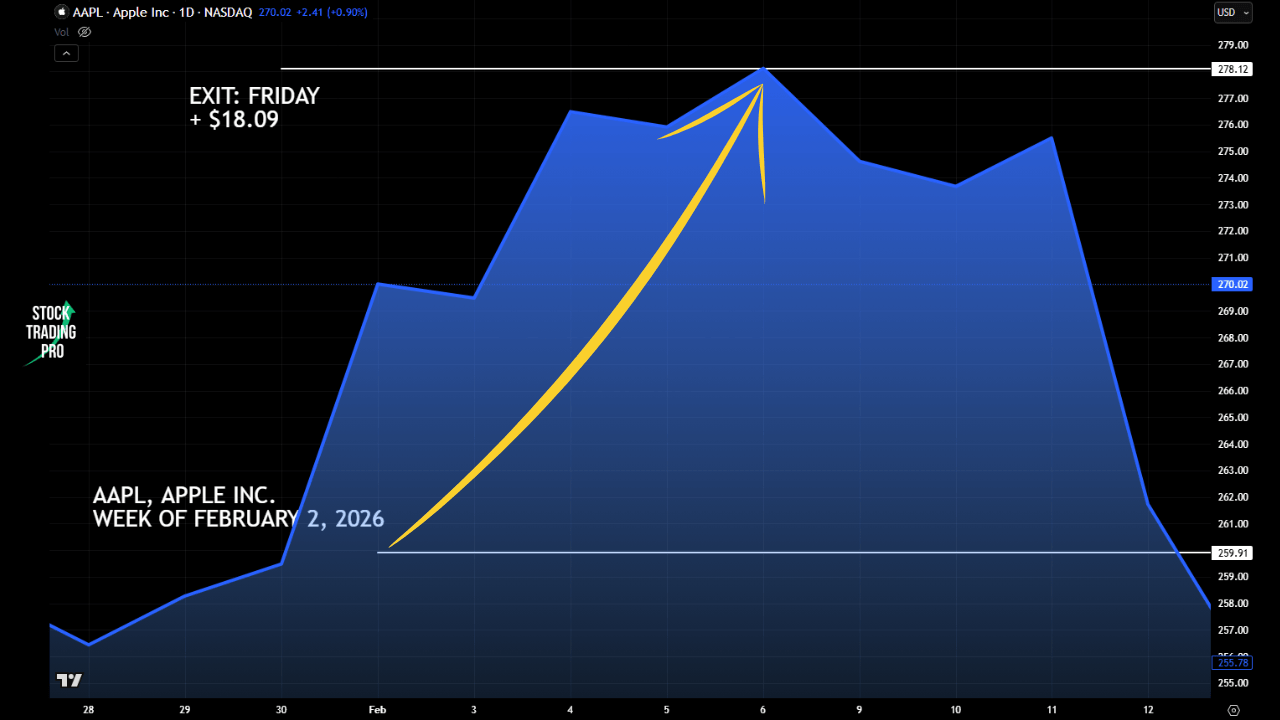Select the Vol indicator label

(62, 32)
